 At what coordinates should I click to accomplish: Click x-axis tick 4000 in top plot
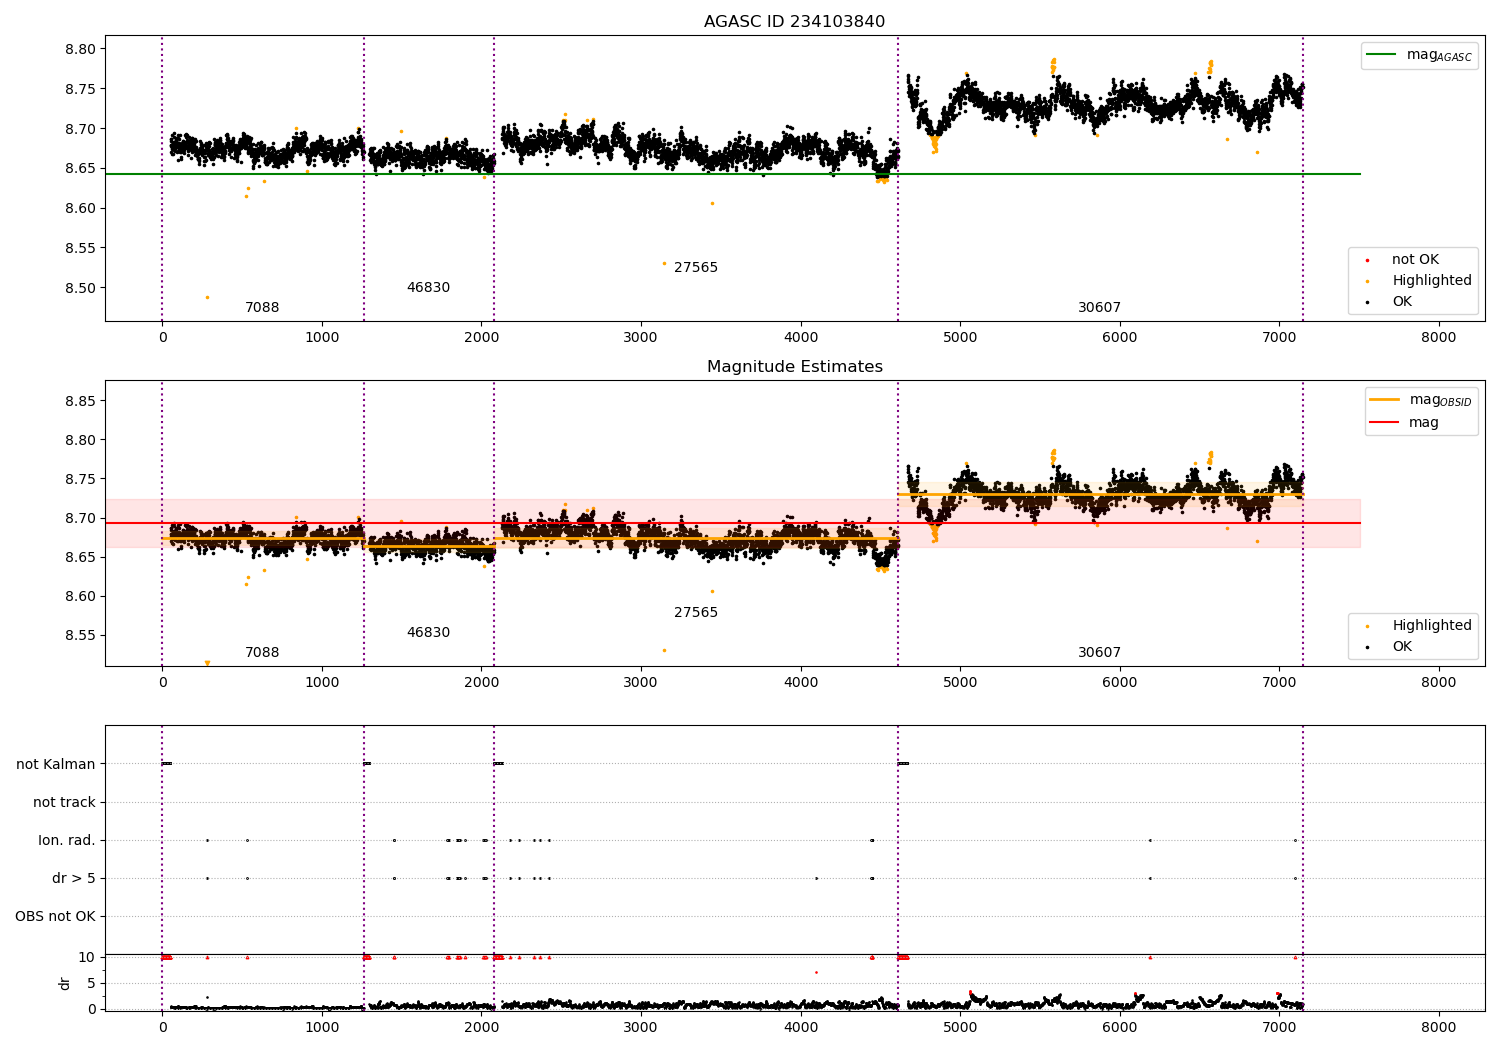click(800, 337)
